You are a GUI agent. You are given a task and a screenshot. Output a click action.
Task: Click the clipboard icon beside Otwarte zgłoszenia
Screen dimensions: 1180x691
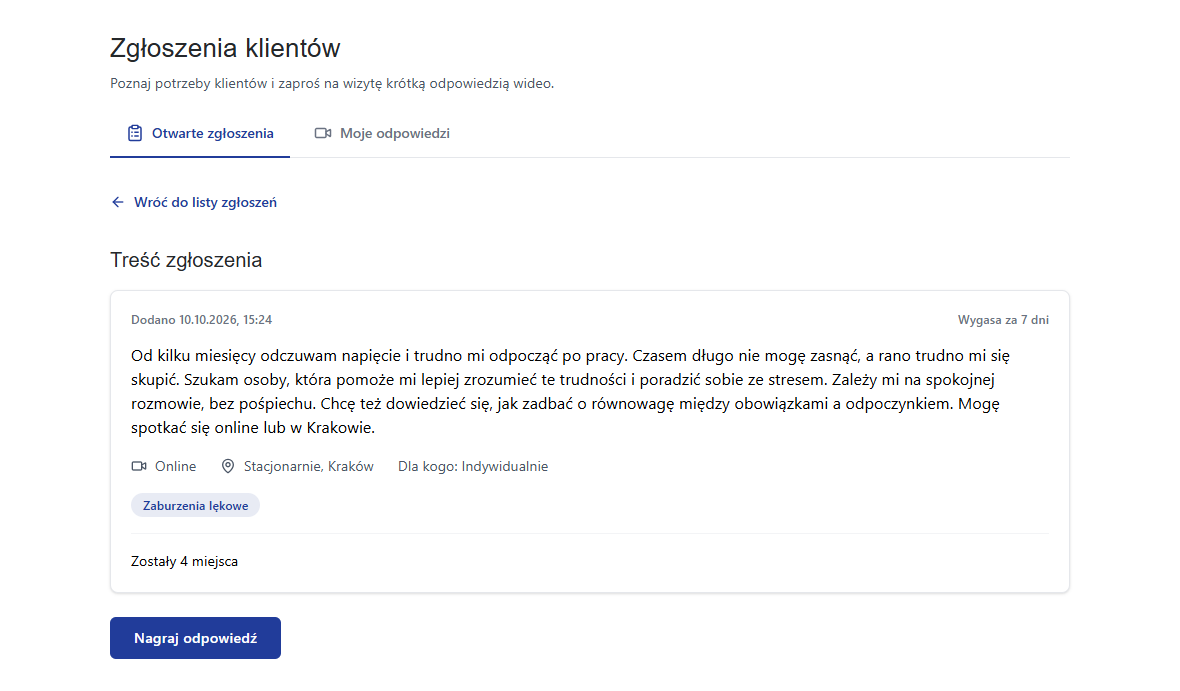point(135,133)
